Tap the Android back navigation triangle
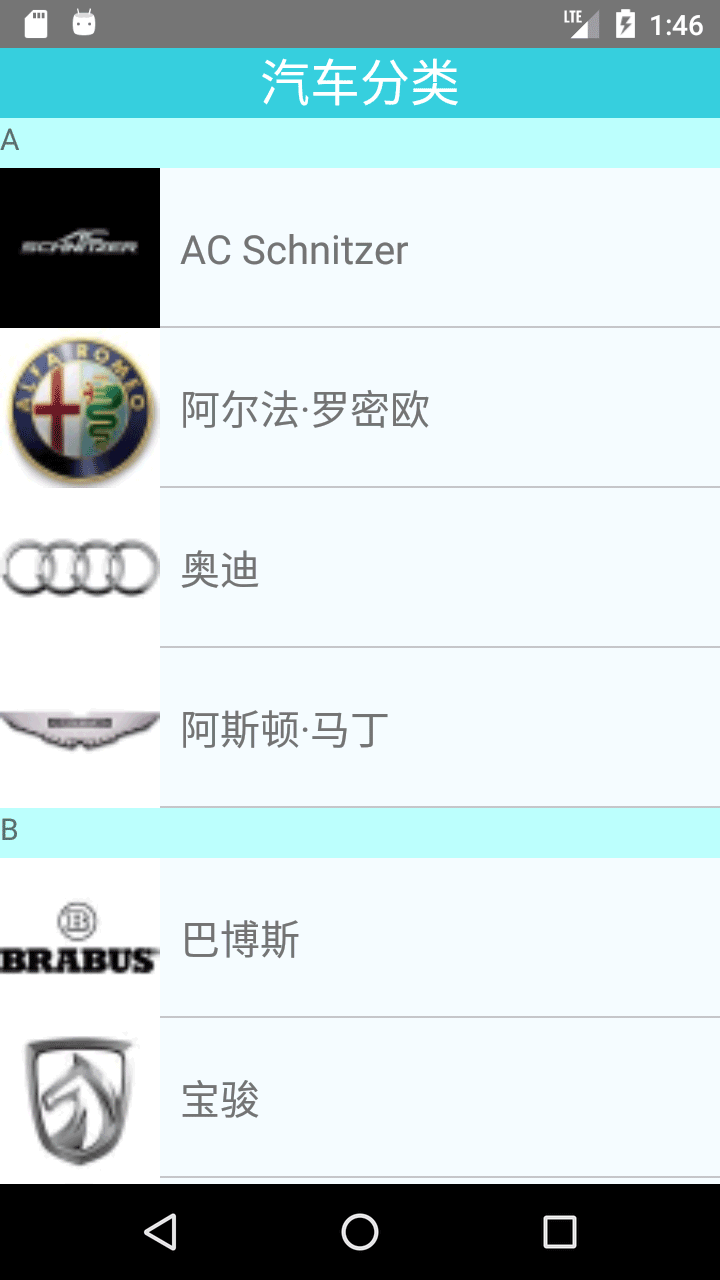The image size is (720, 1280). 160,1232
